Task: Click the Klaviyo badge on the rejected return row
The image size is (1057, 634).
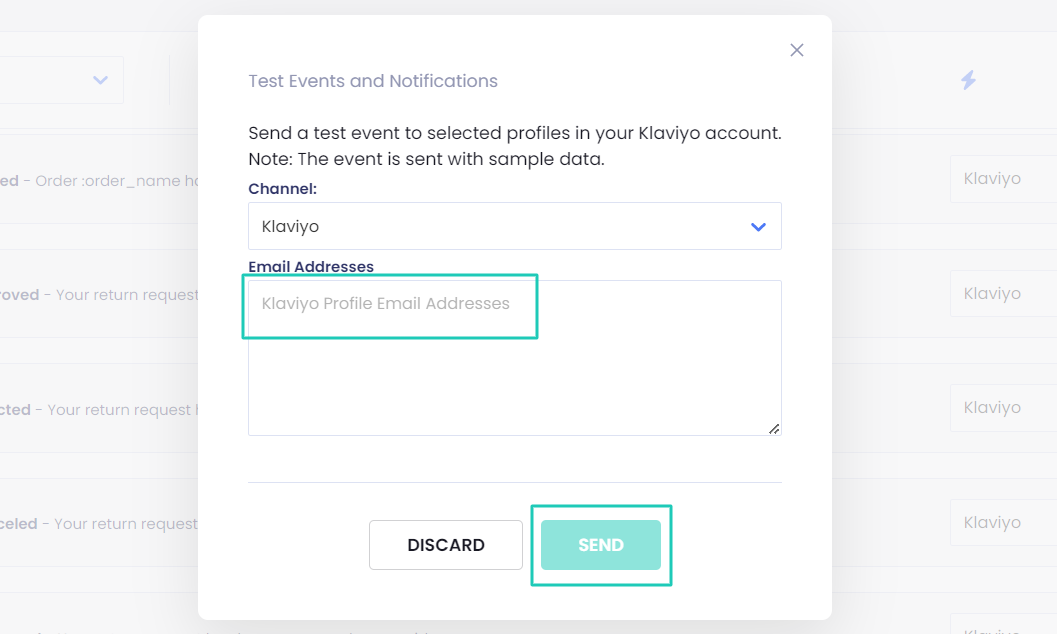Action: tap(994, 407)
